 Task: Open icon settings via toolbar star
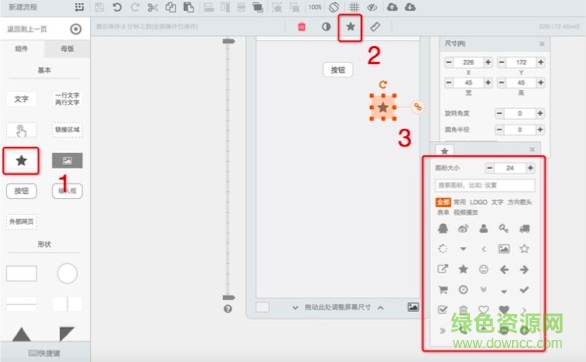[351, 27]
